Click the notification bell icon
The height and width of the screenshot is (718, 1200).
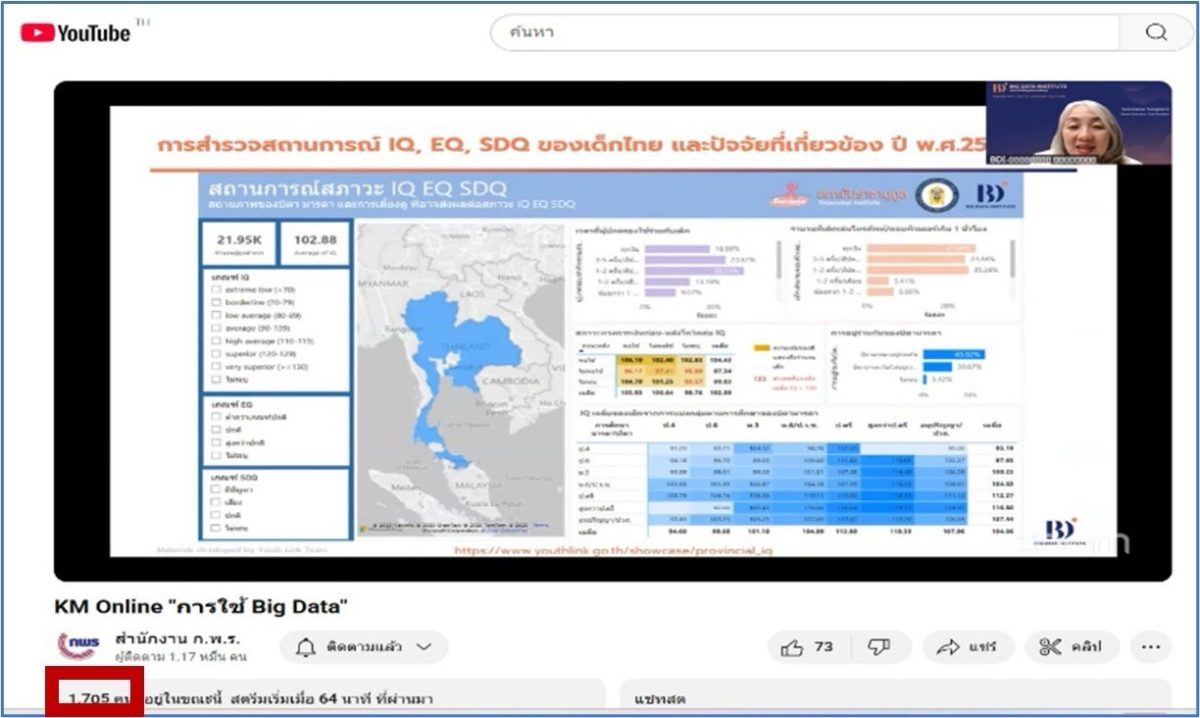(x=306, y=647)
